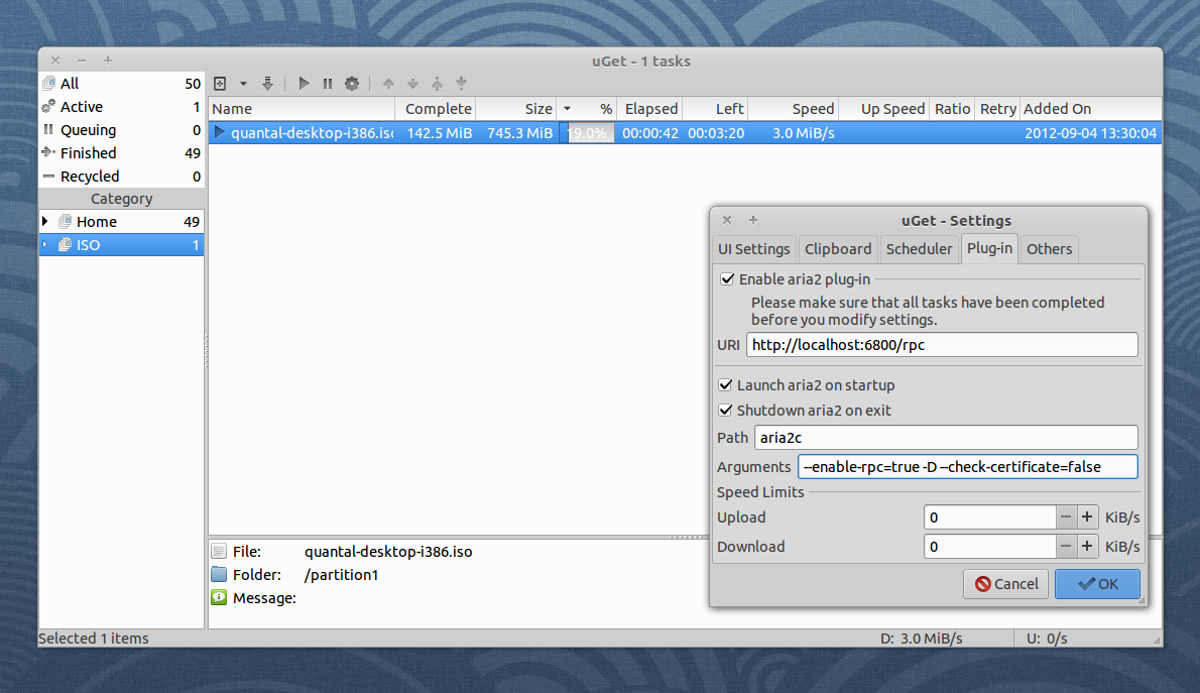Click the move down arrow icon
Screen dimensions: 1200x693
[x=413, y=84]
